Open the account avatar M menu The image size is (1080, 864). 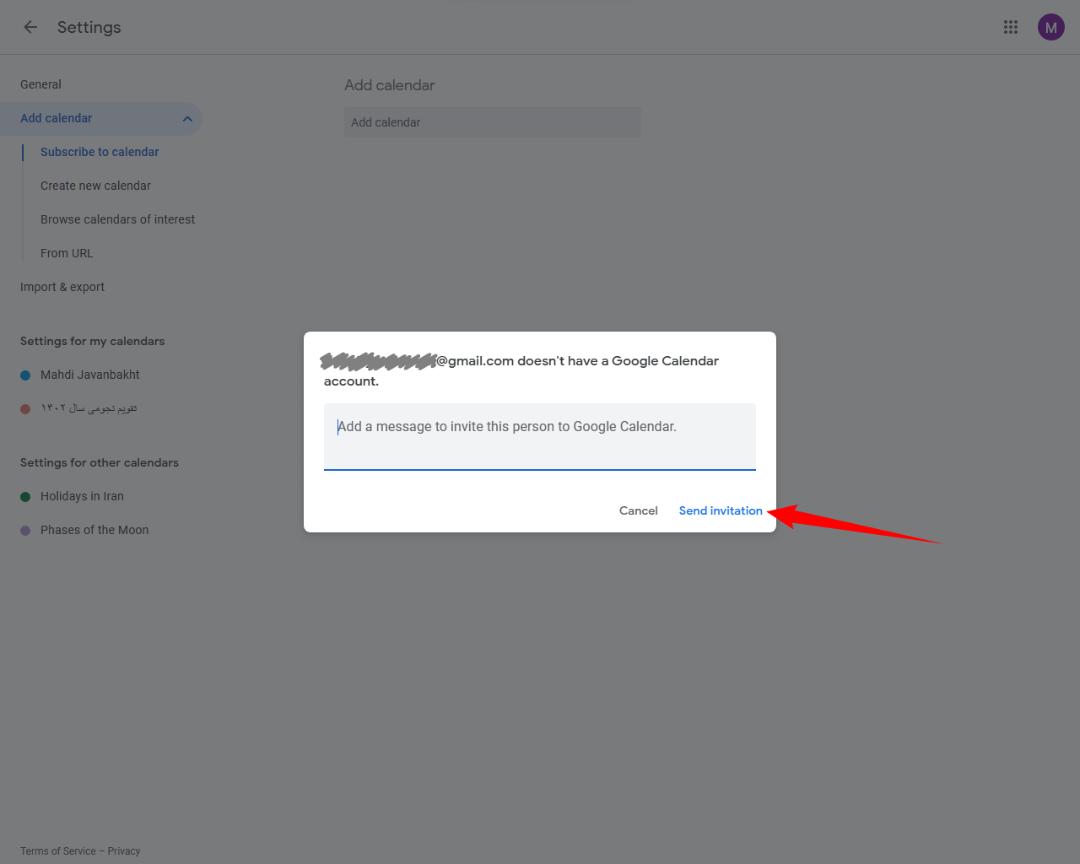coord(1050,28)
